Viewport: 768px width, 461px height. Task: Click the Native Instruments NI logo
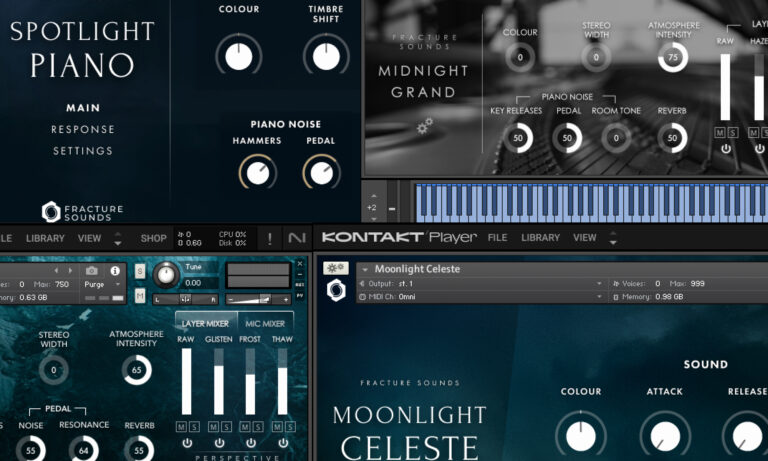[297, 239]
